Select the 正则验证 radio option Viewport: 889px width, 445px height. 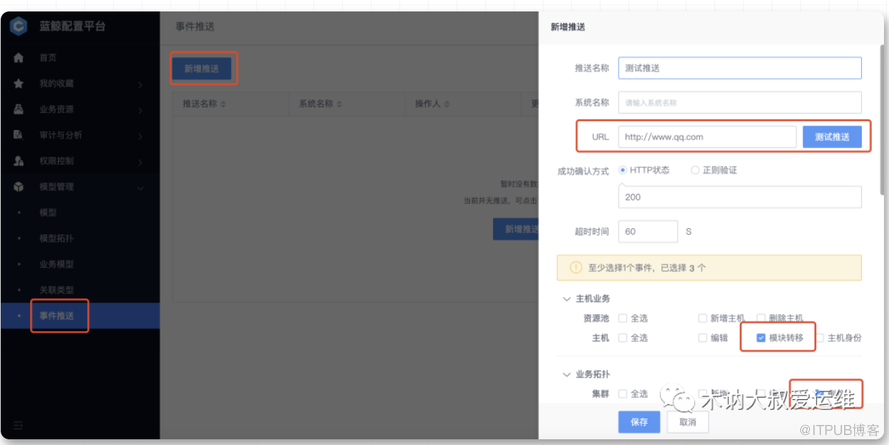coord(695,170)
